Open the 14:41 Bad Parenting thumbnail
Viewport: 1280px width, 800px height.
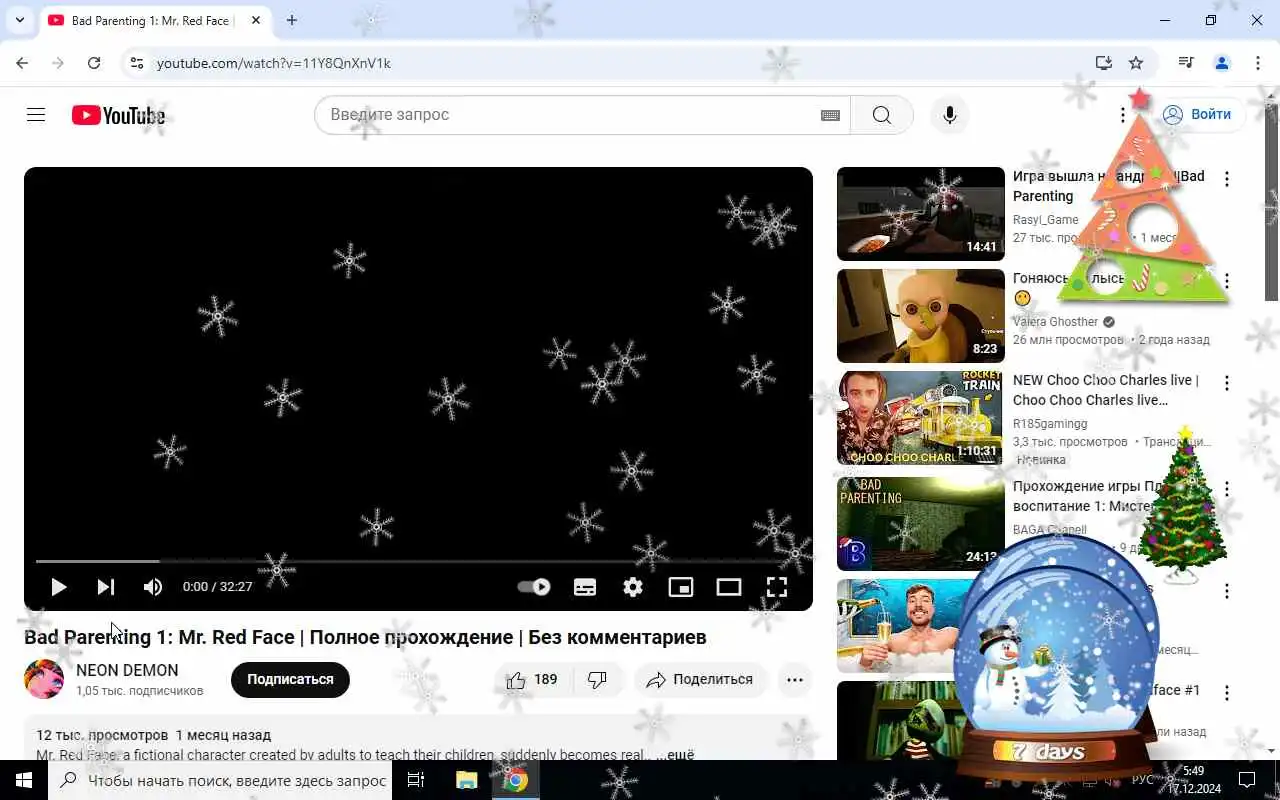click(x=921, y=214)
